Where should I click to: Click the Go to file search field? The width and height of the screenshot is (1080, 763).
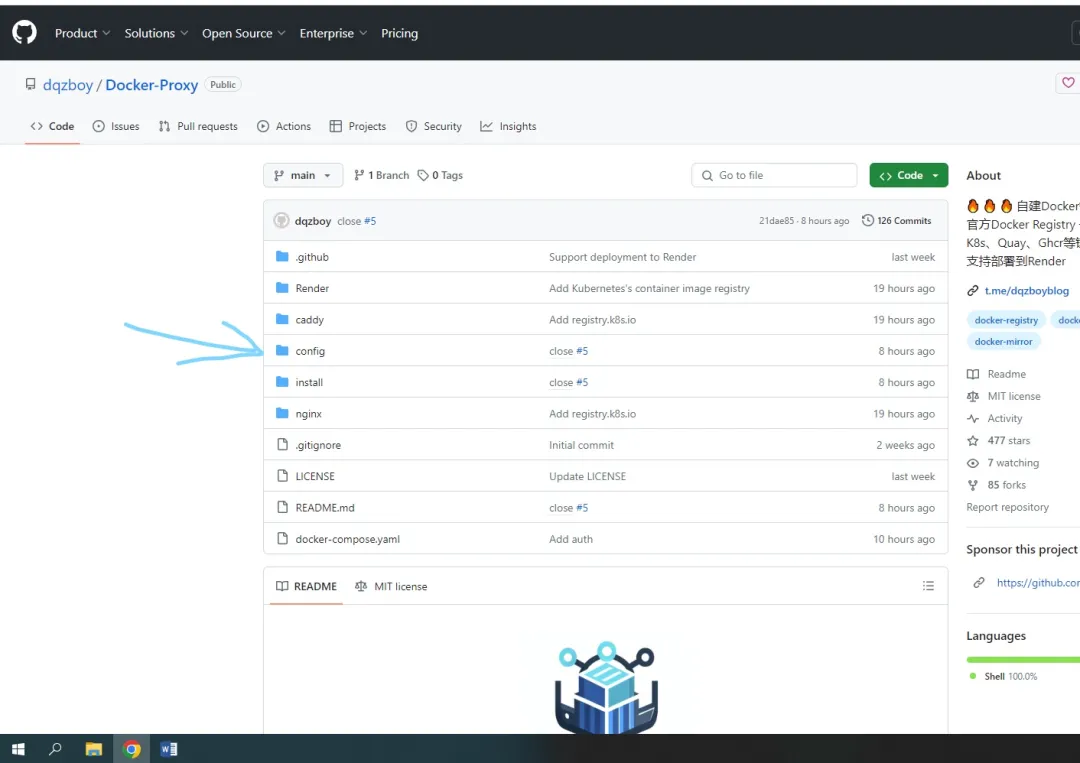click(774, 176)
